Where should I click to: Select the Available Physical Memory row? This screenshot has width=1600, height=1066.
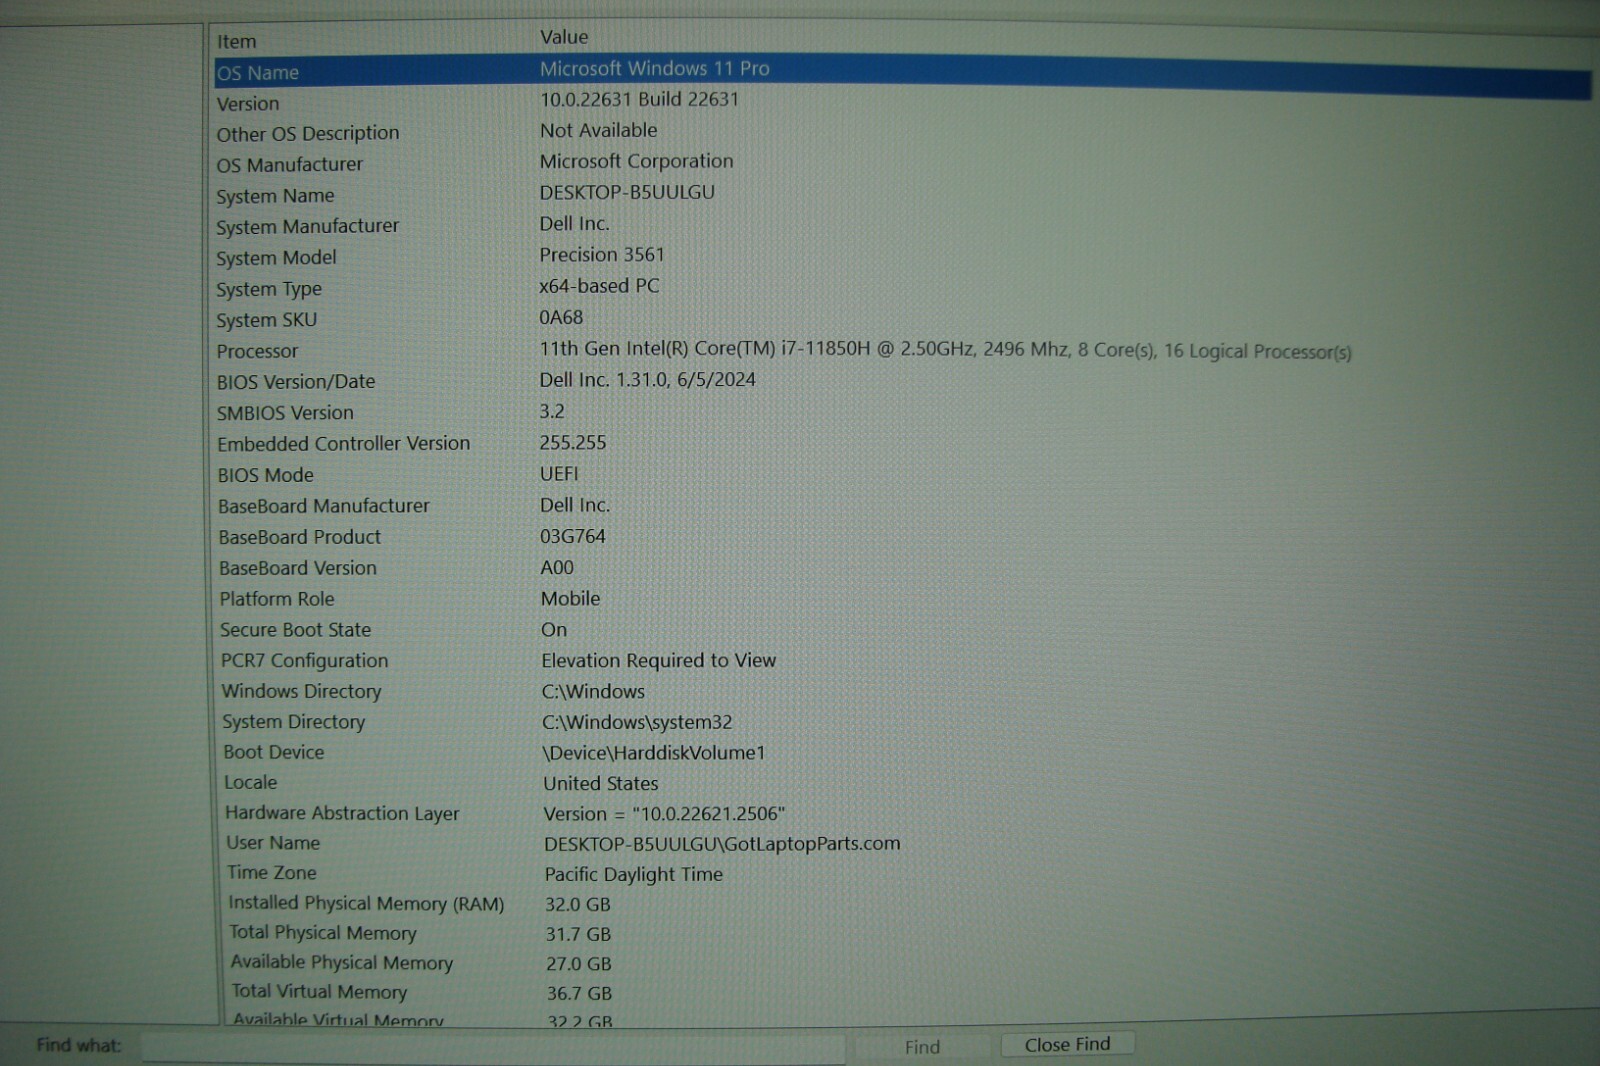click(341, 962)
